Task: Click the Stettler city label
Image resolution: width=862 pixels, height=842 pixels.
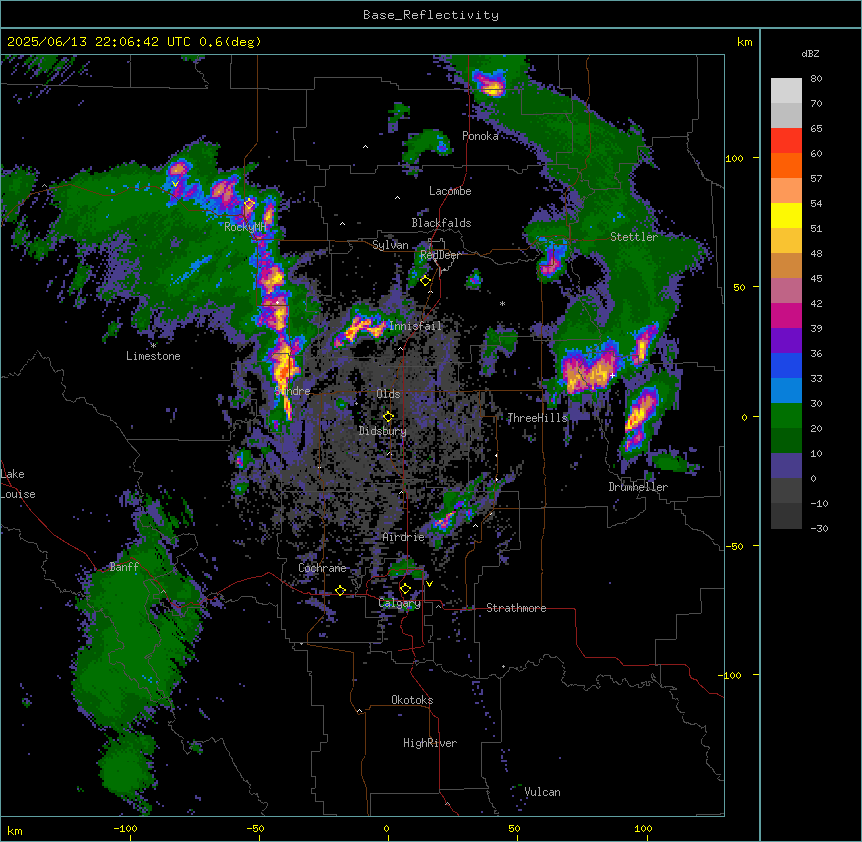Action: tap(634, 237)
